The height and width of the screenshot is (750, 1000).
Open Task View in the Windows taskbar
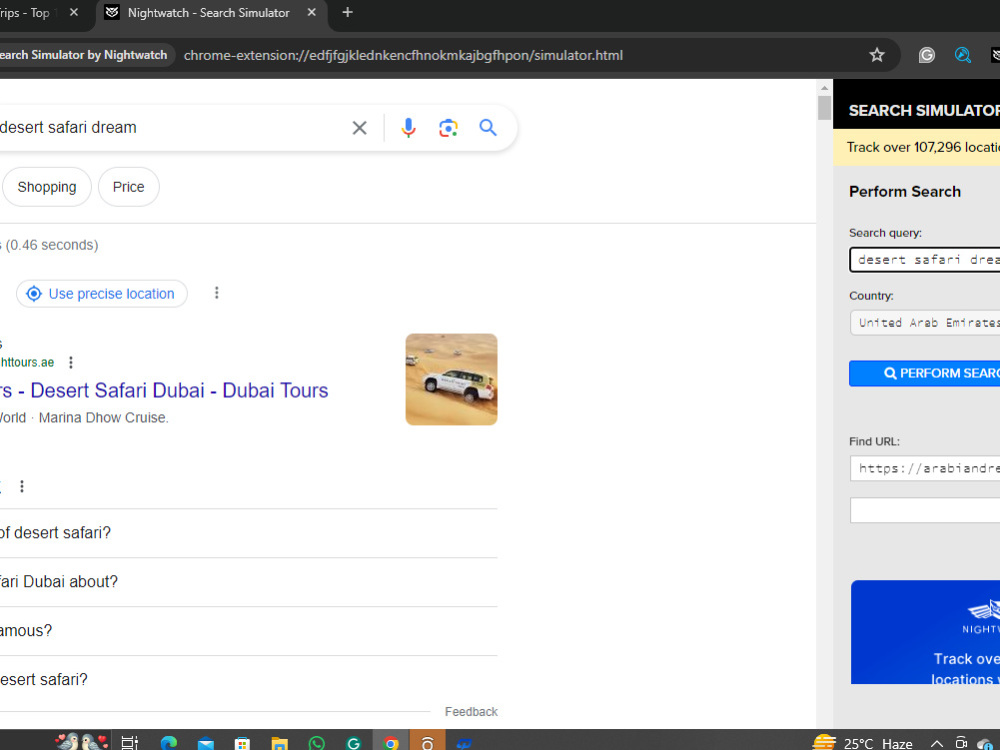pos(129,742)
